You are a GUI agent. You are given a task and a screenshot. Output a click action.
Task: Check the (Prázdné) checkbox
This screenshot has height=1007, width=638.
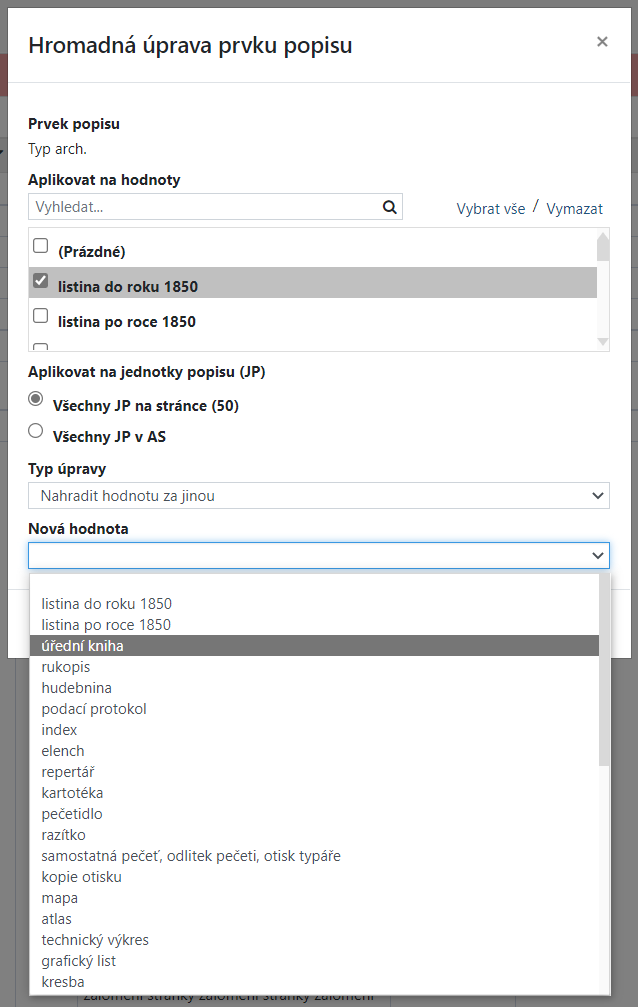[x=41, y=246]
